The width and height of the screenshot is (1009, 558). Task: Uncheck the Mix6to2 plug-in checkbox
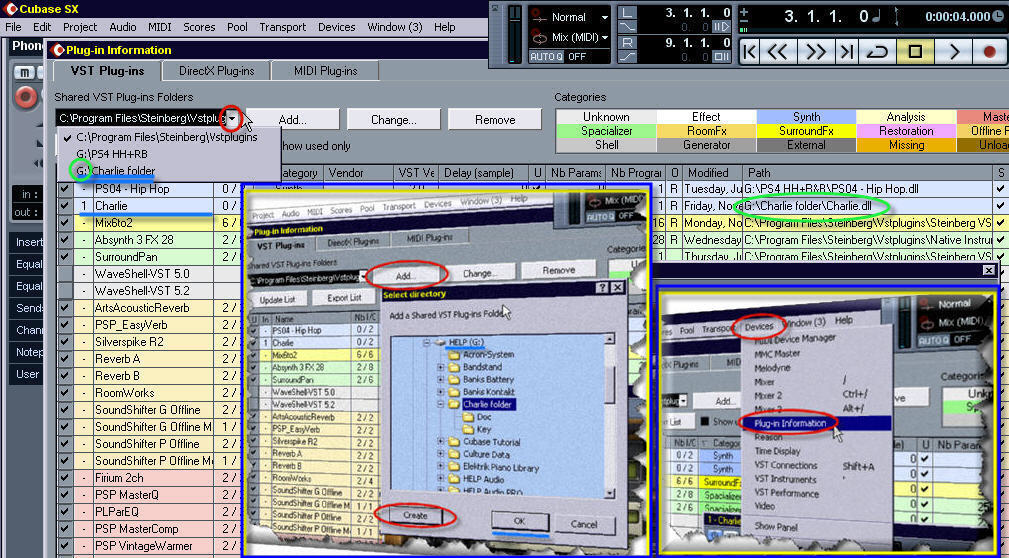(64, 223)
